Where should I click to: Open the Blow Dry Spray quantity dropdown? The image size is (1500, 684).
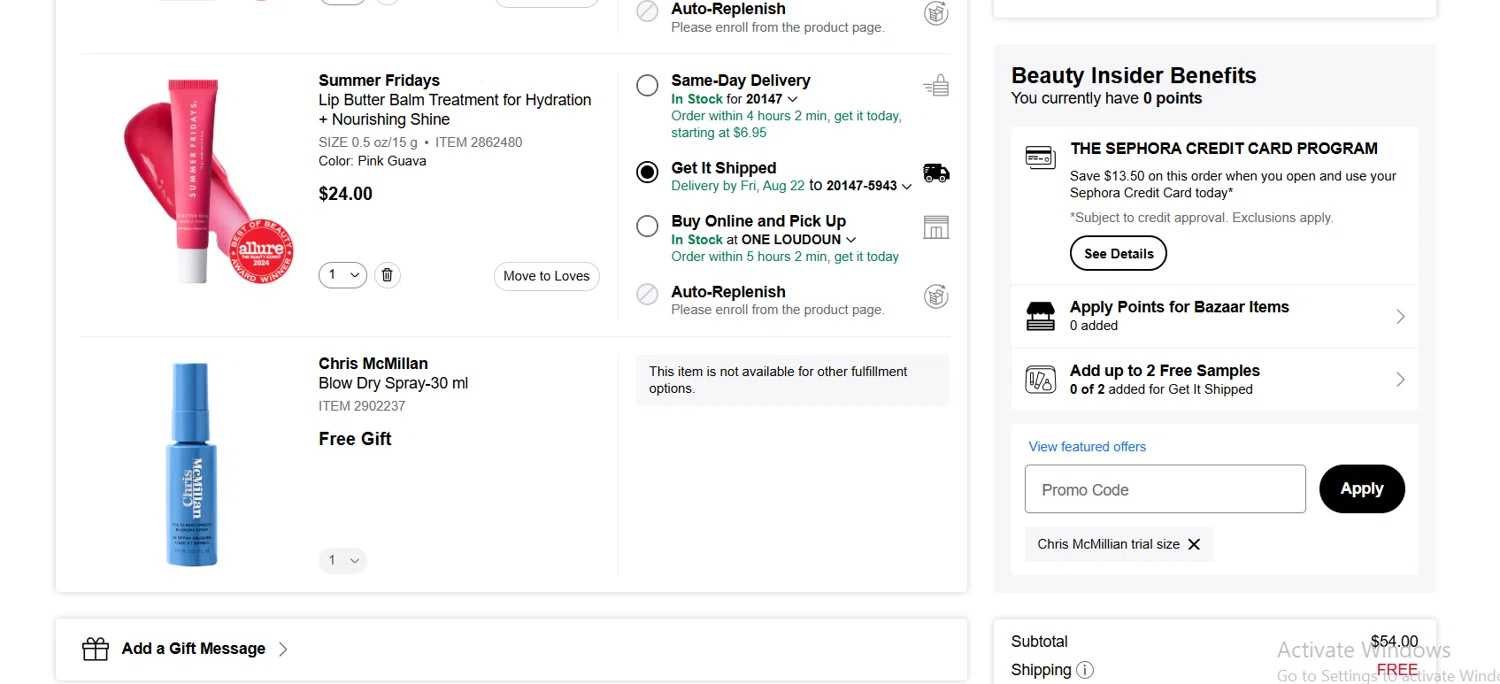point(343,560)
